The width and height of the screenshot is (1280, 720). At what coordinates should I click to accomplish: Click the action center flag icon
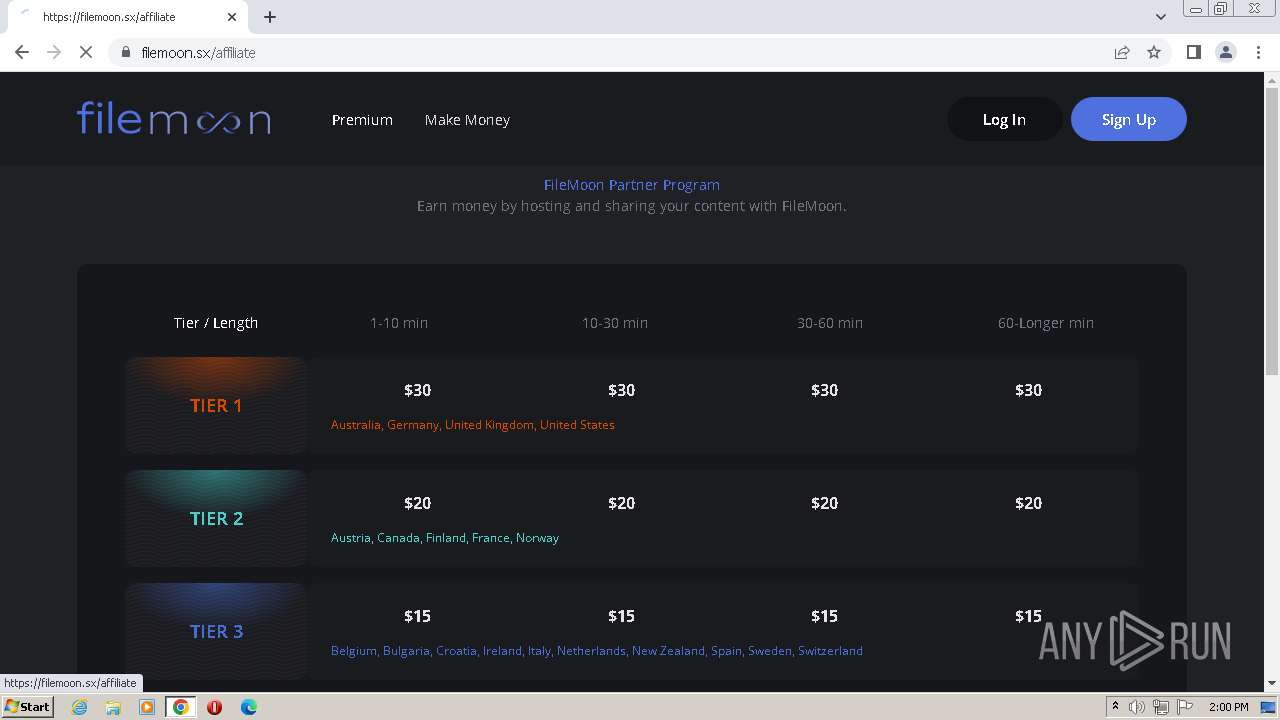coord(1185,707)
